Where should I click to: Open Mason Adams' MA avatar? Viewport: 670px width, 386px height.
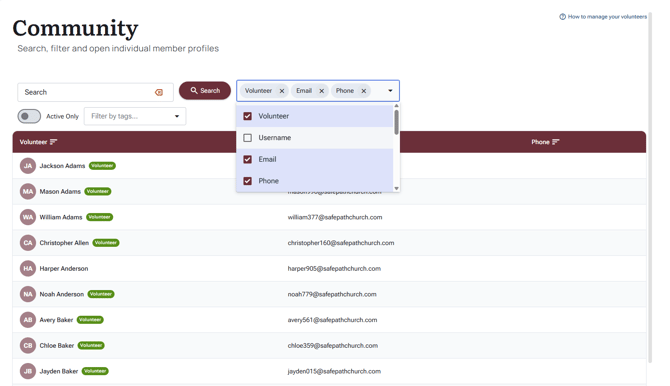point(28,192)
